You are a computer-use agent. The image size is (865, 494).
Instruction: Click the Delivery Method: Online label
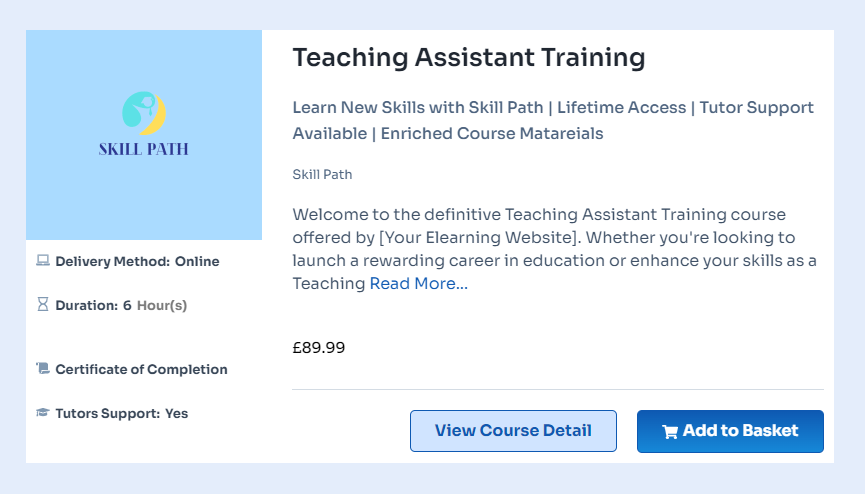(x=137, y=262)
